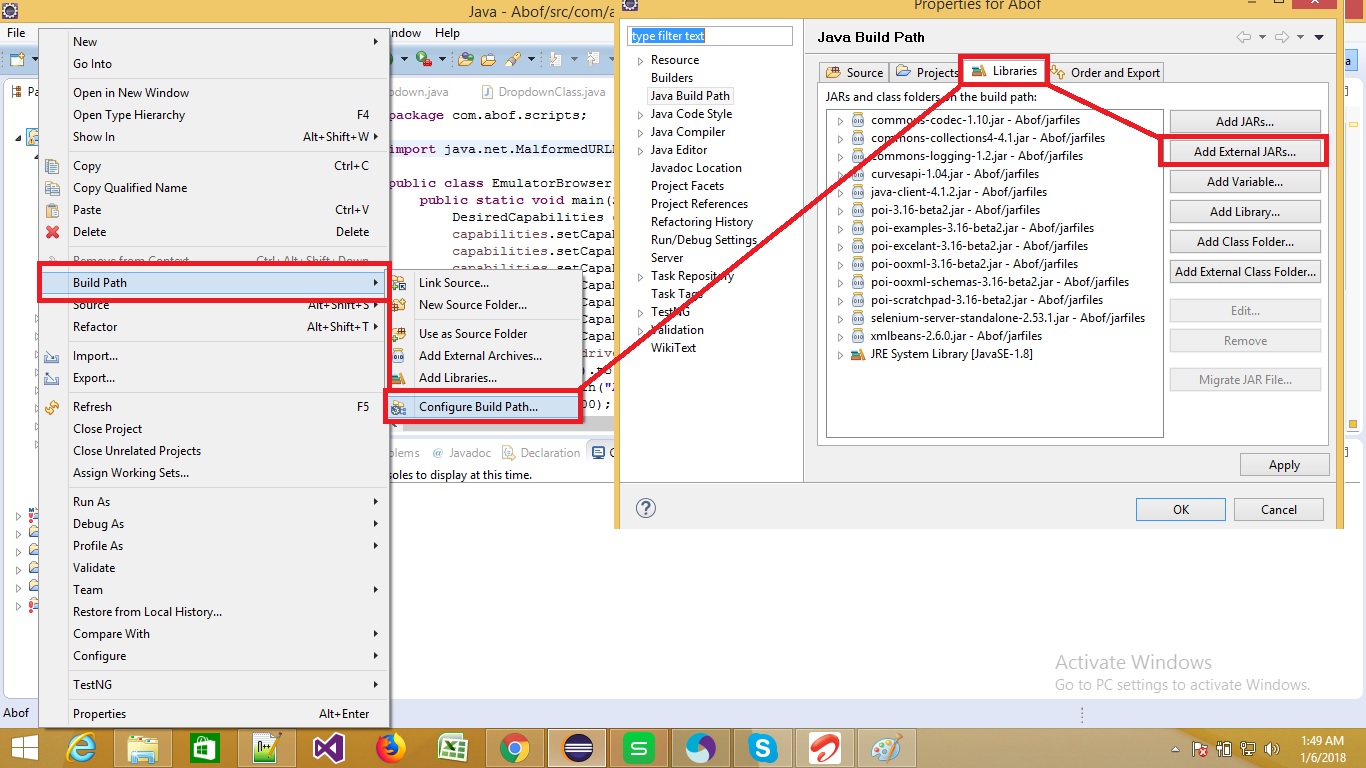Click the New wizard toolbar icon
This screenshot has width=1366, height=768.
coord(19,59)
